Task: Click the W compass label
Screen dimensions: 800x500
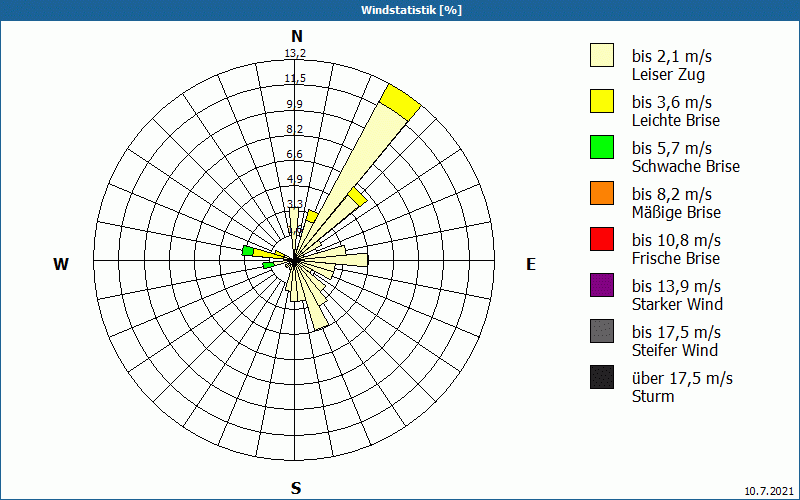Action: coord(61,264)
